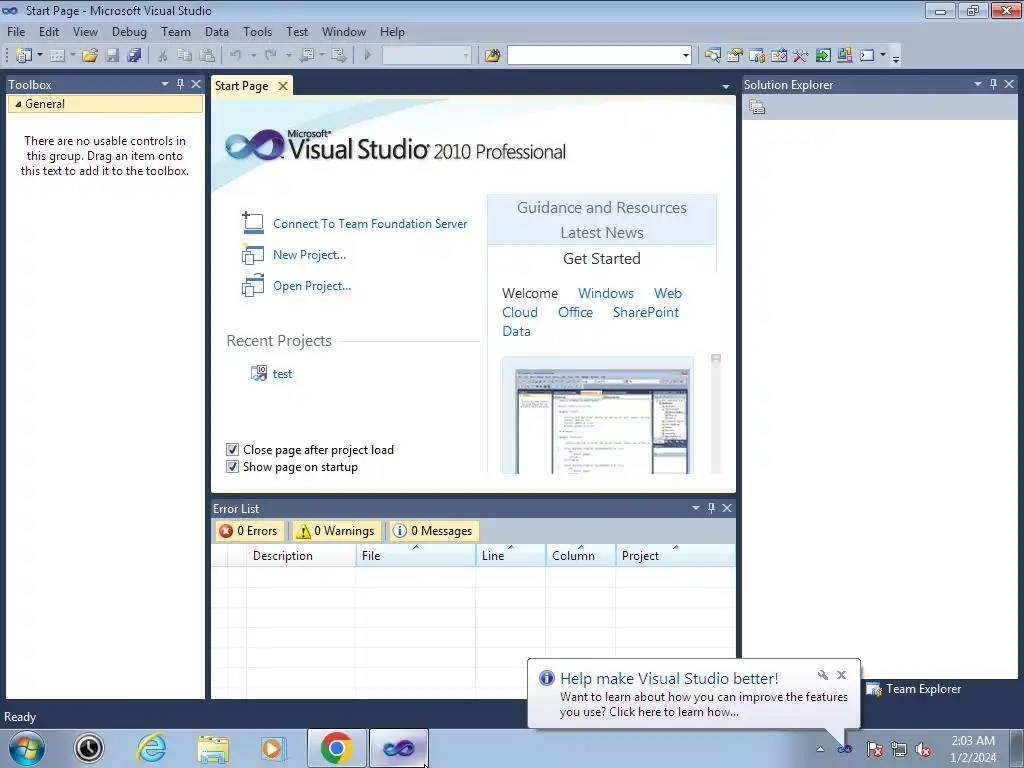Click the Extension Manager toolbar icon
1024x768 pixels.
(x=844, y=56)
